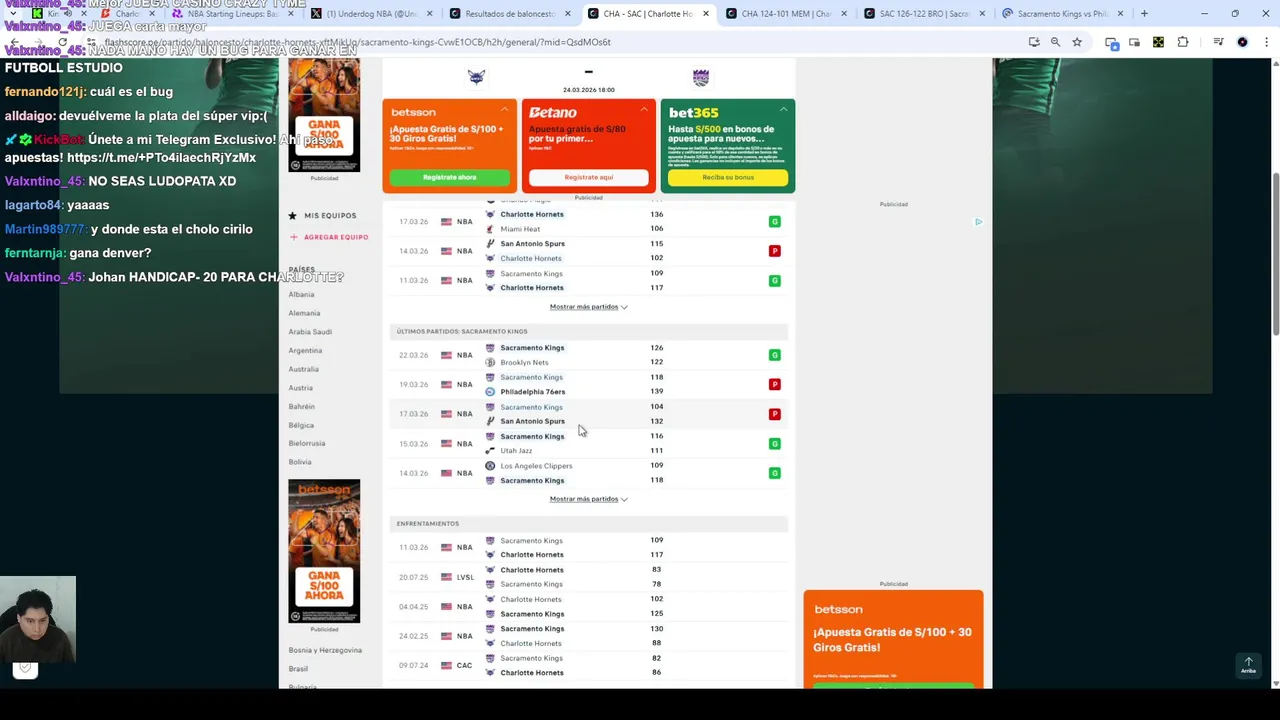Select Bolivia in countries list
This screenshot has width=1280, height=720.
click(x=300, y=462)
